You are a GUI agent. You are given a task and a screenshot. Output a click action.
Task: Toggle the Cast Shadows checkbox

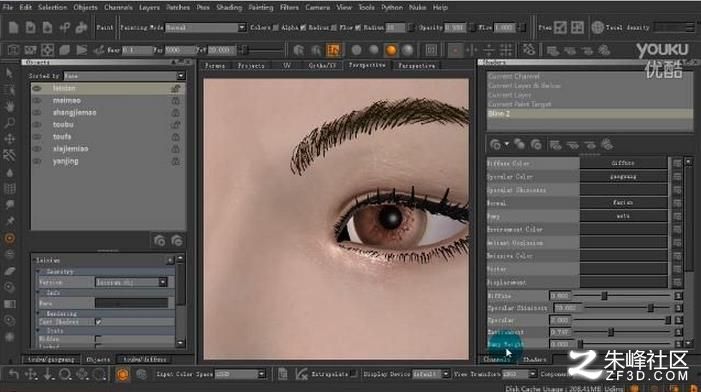98,322
